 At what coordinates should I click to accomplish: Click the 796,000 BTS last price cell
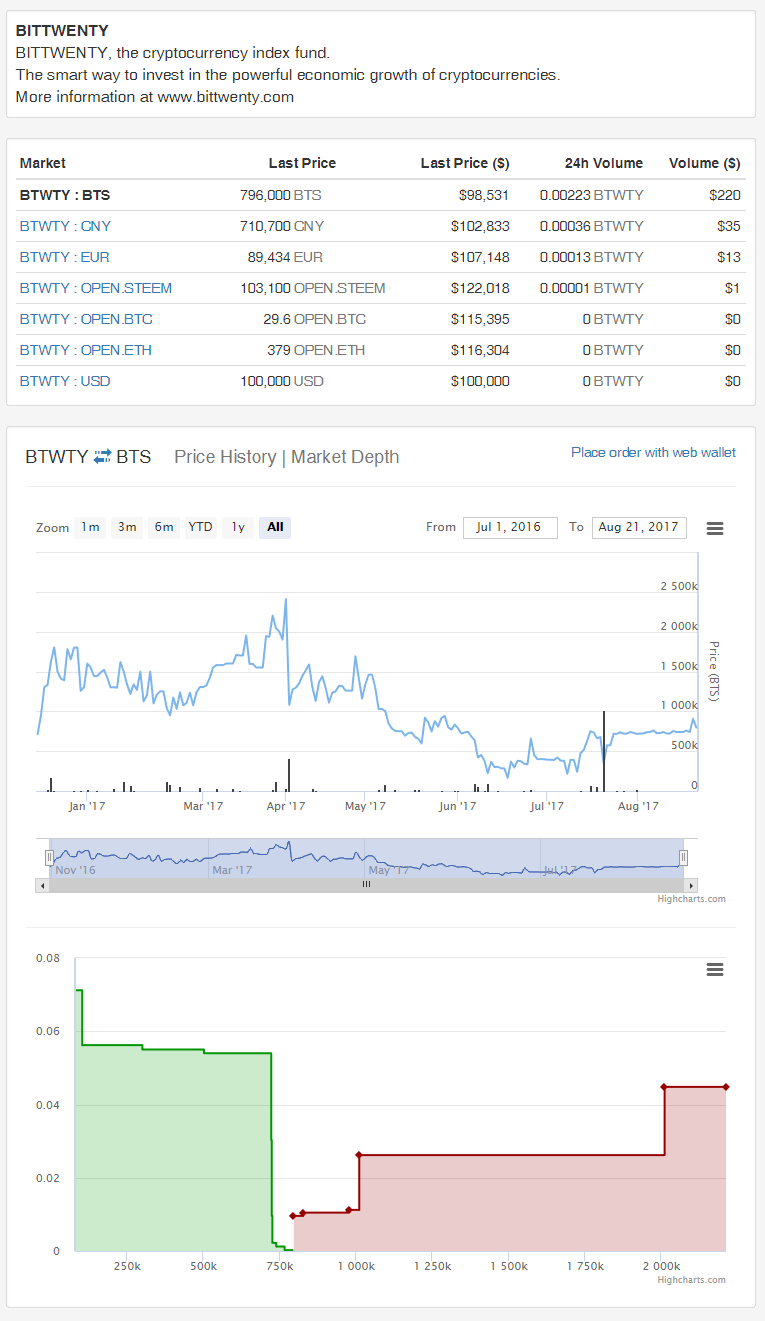281,195
